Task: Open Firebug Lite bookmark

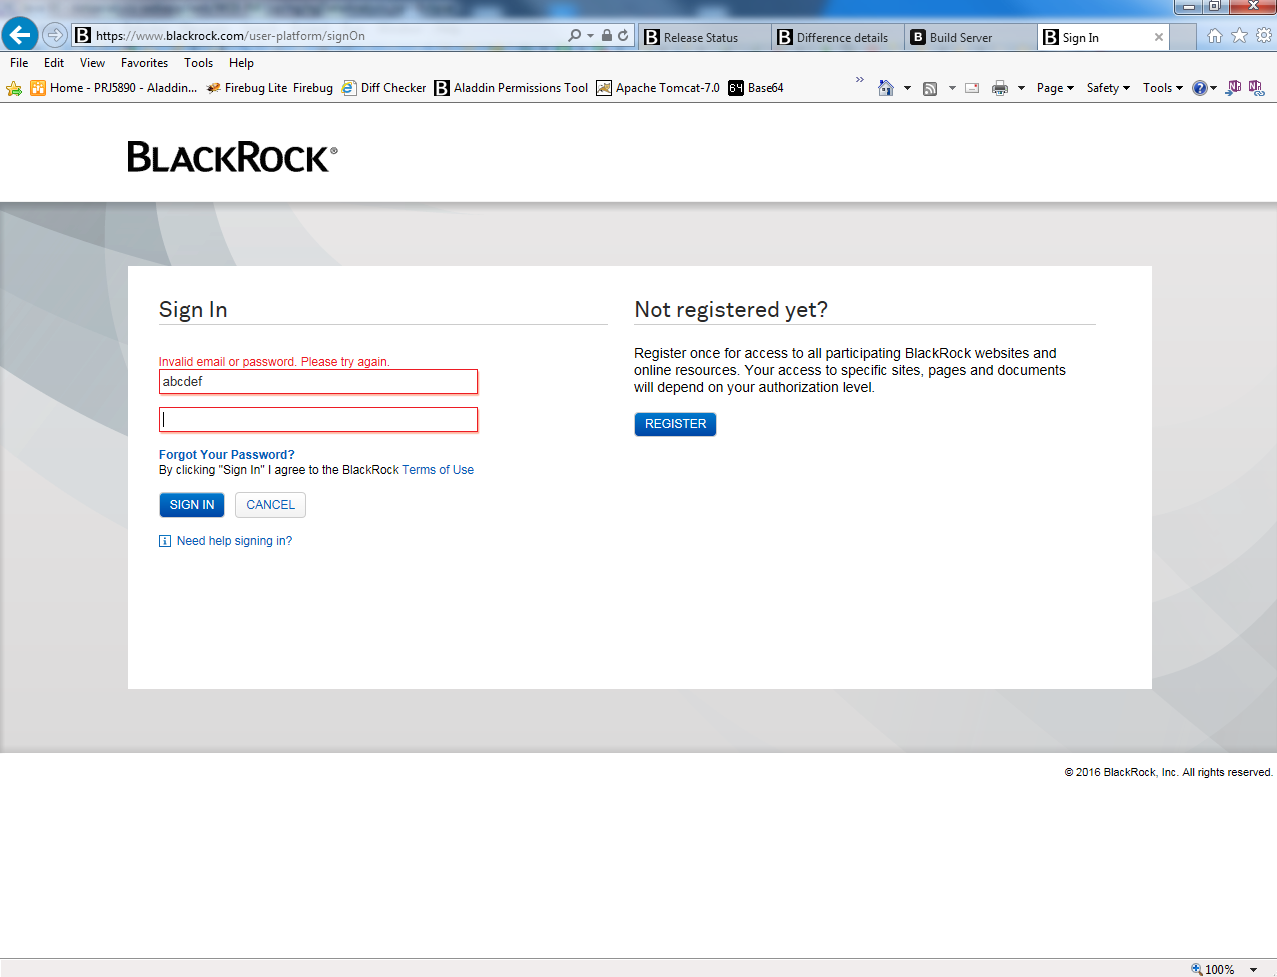Action: [246, 88]
